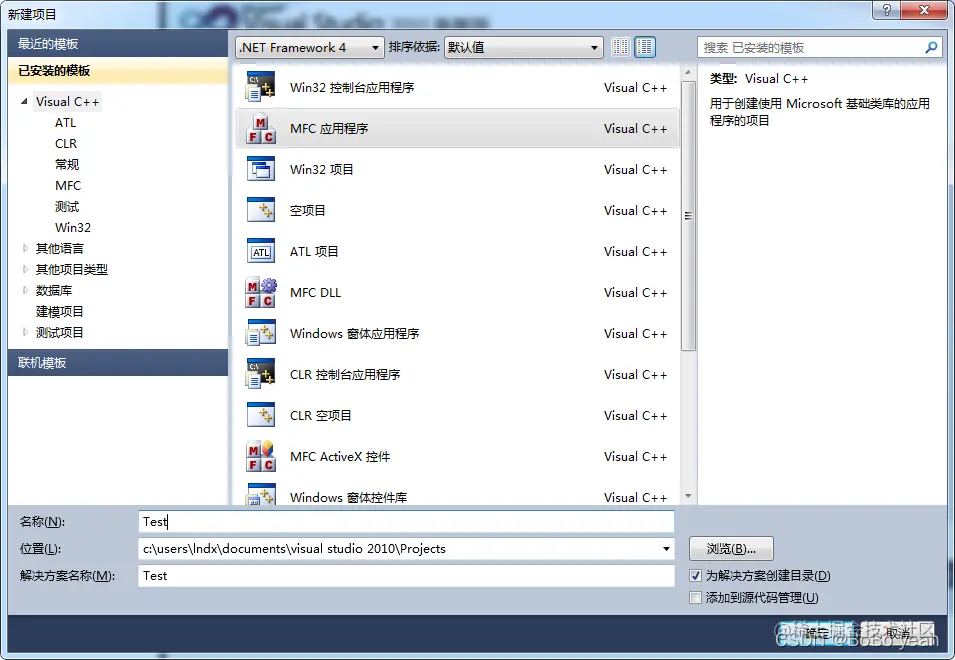Click the template list scroll up arrow
The height and width of the screenshot is (660, 955).
[688, 72]
